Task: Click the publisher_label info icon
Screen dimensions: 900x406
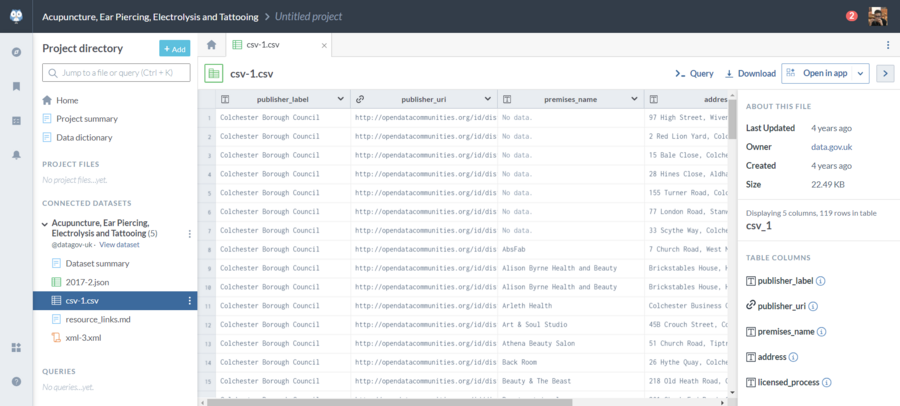Action: (821, 282)
